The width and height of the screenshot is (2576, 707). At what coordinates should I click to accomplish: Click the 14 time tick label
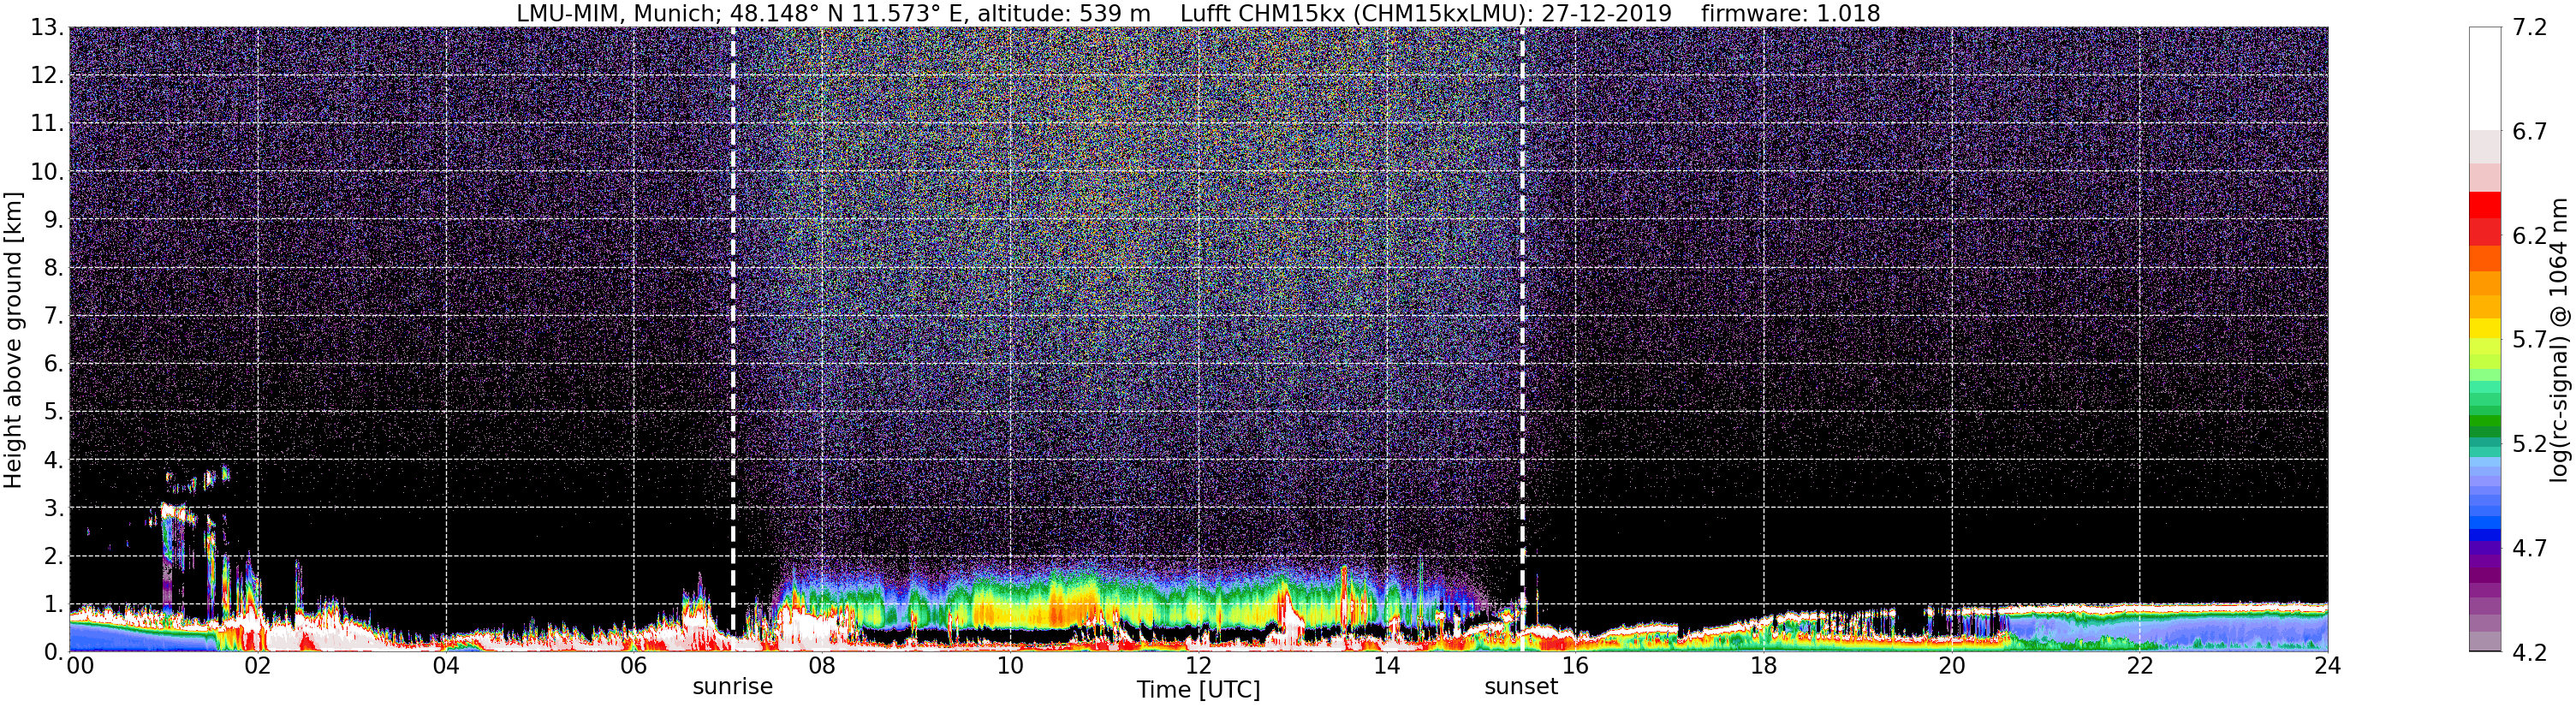coord(1387,666)
